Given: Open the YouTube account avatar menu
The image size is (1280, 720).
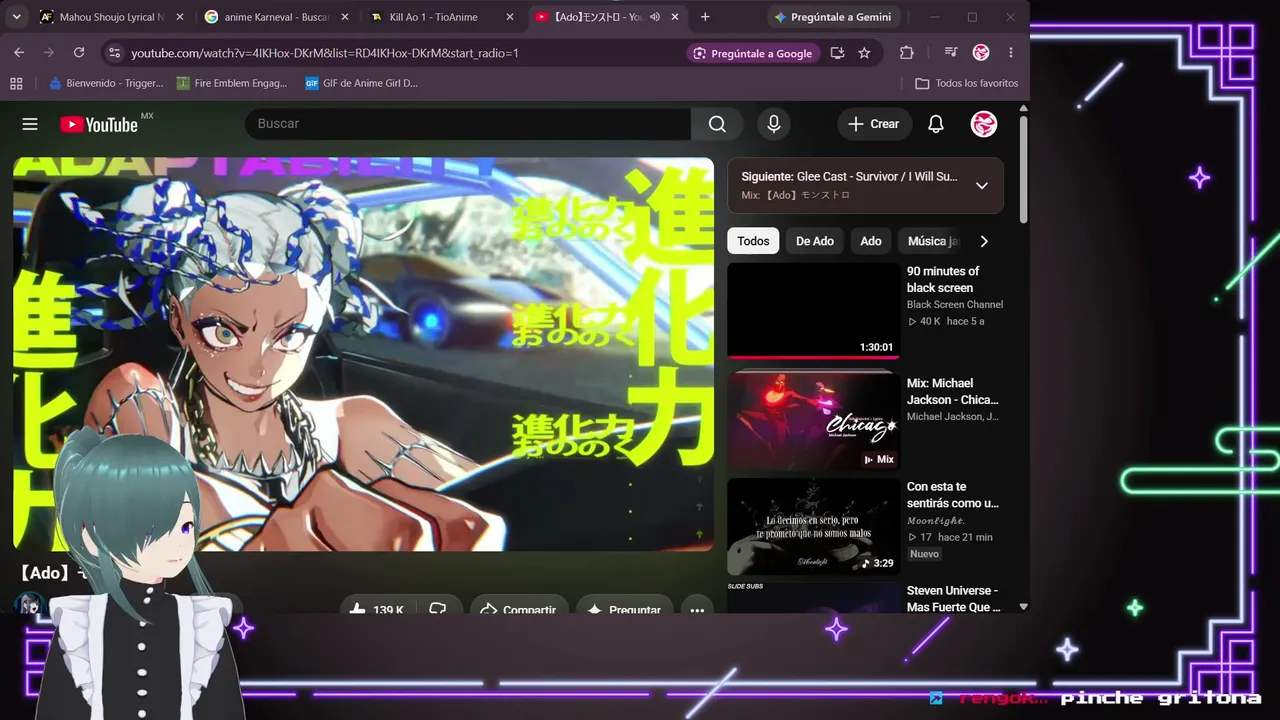Looking at the screenshot, I should (984, 124).
